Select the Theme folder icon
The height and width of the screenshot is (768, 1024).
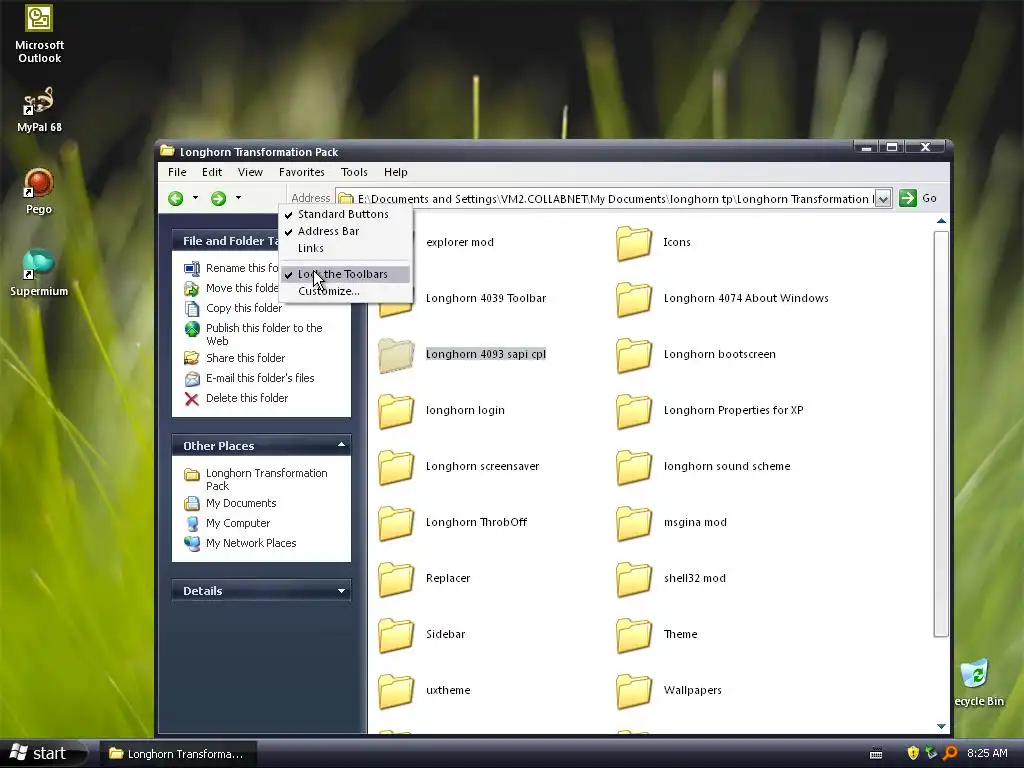pos(633,635)
